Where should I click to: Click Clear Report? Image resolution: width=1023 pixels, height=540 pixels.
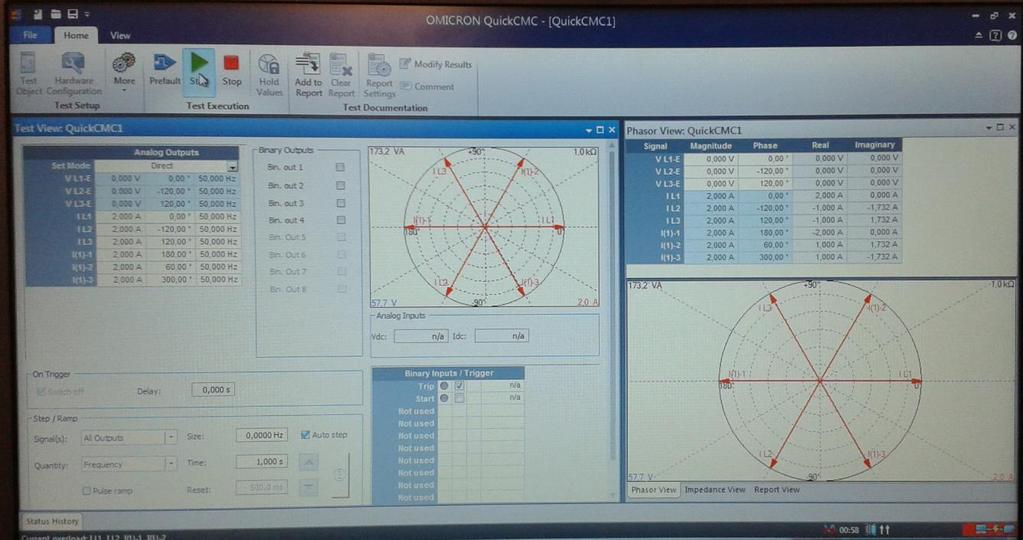(x=341, y=75)
